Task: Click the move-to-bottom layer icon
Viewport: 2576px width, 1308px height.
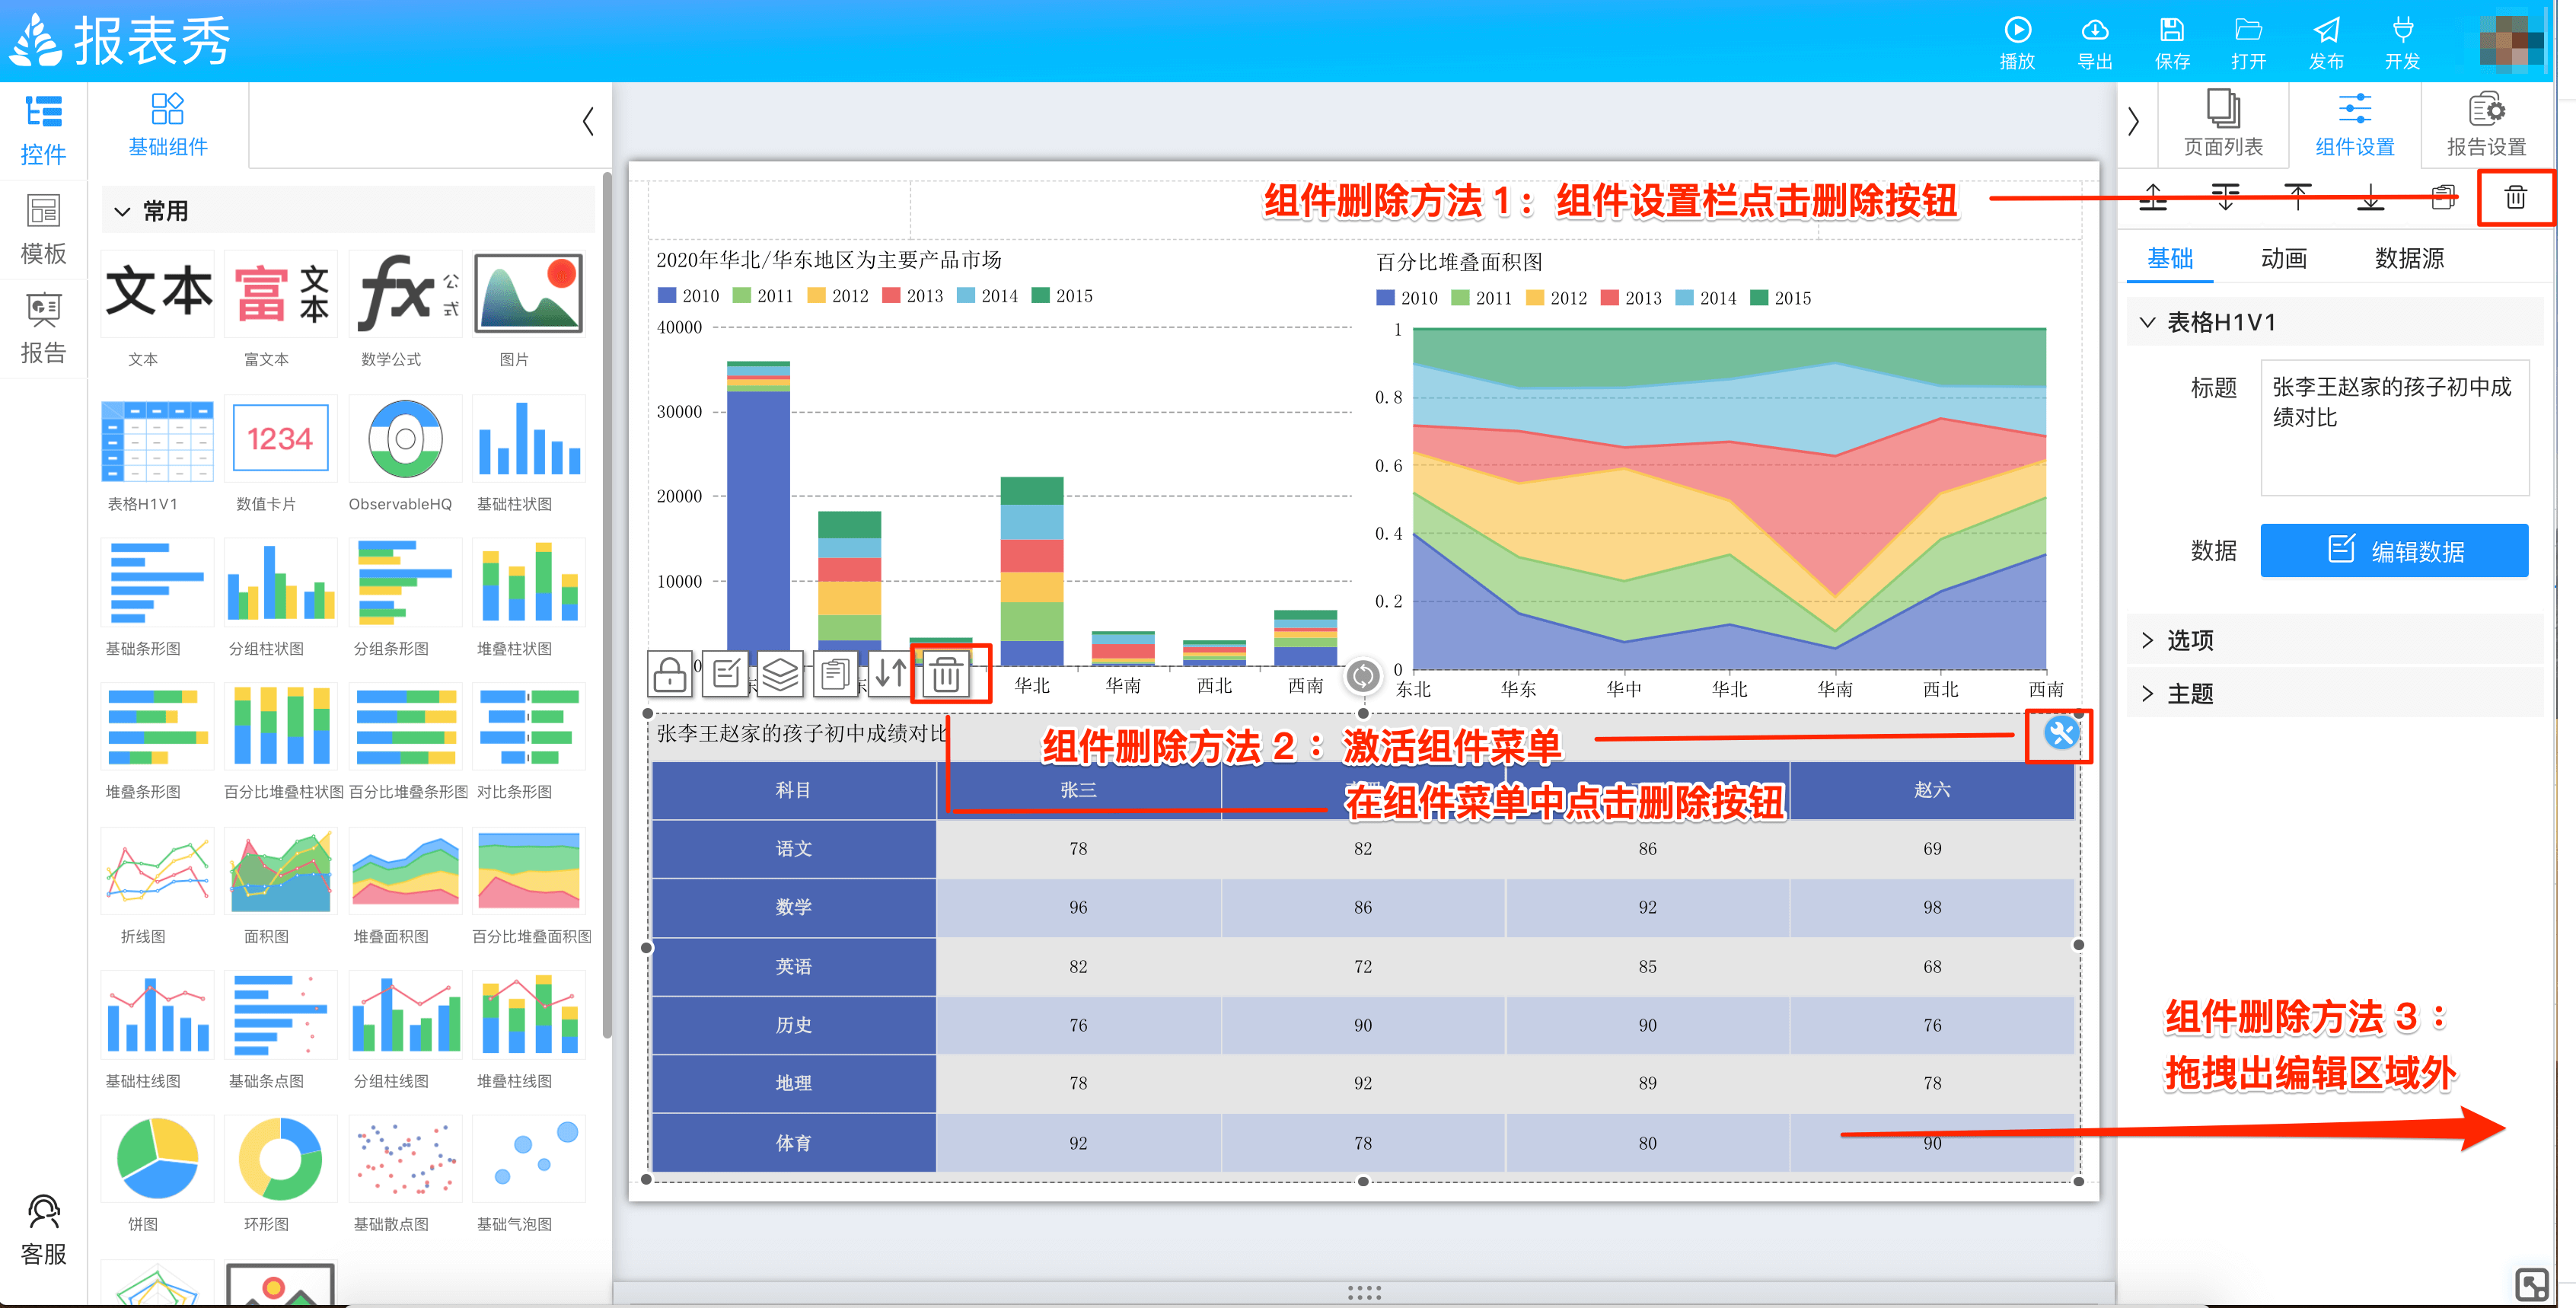Action: 2370,197
